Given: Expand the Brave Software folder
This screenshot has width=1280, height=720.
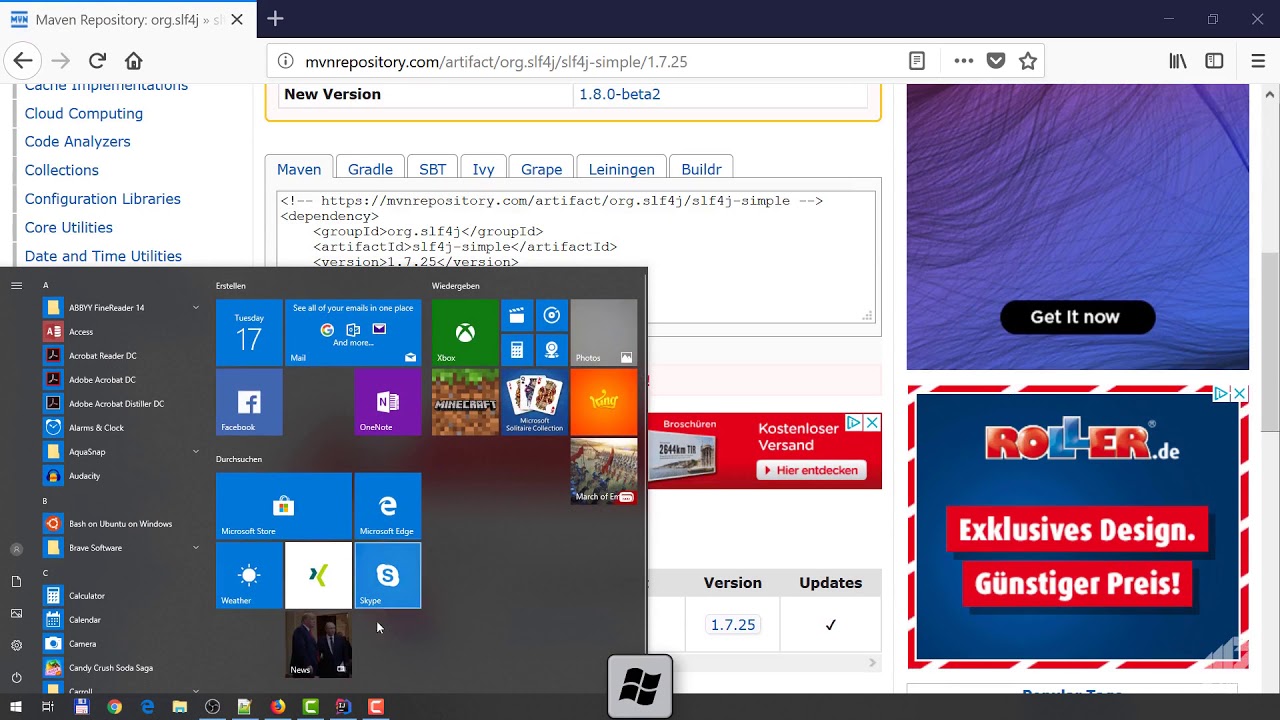Looking at the screenshot, I should tap(122, 547).
